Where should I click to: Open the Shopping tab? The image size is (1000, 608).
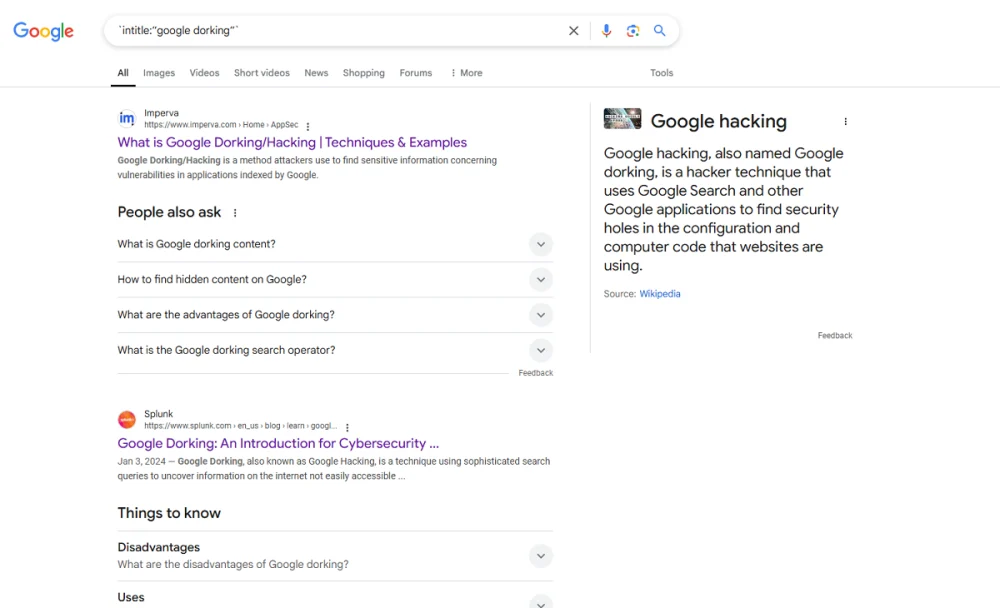point(364,73)
